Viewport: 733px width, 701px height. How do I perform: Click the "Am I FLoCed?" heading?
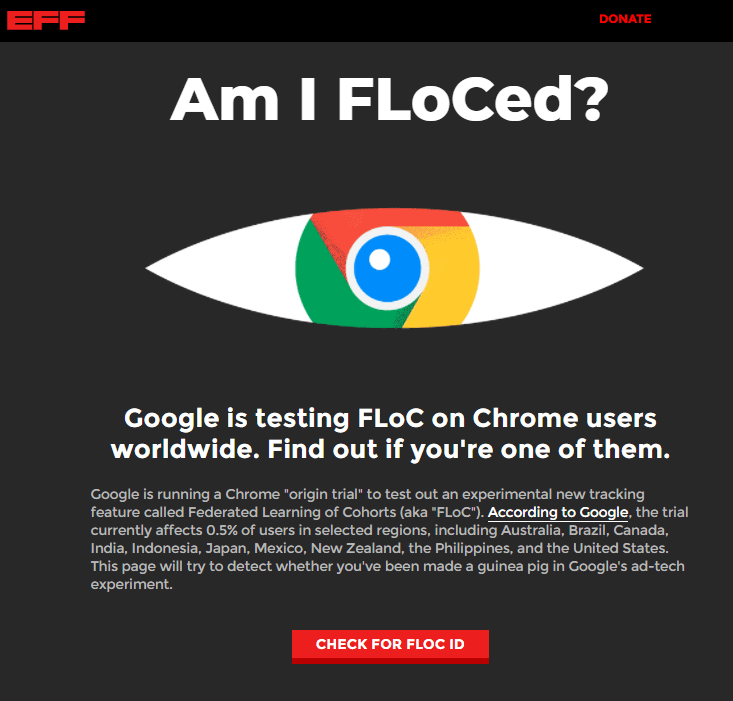tap(389, 97)
